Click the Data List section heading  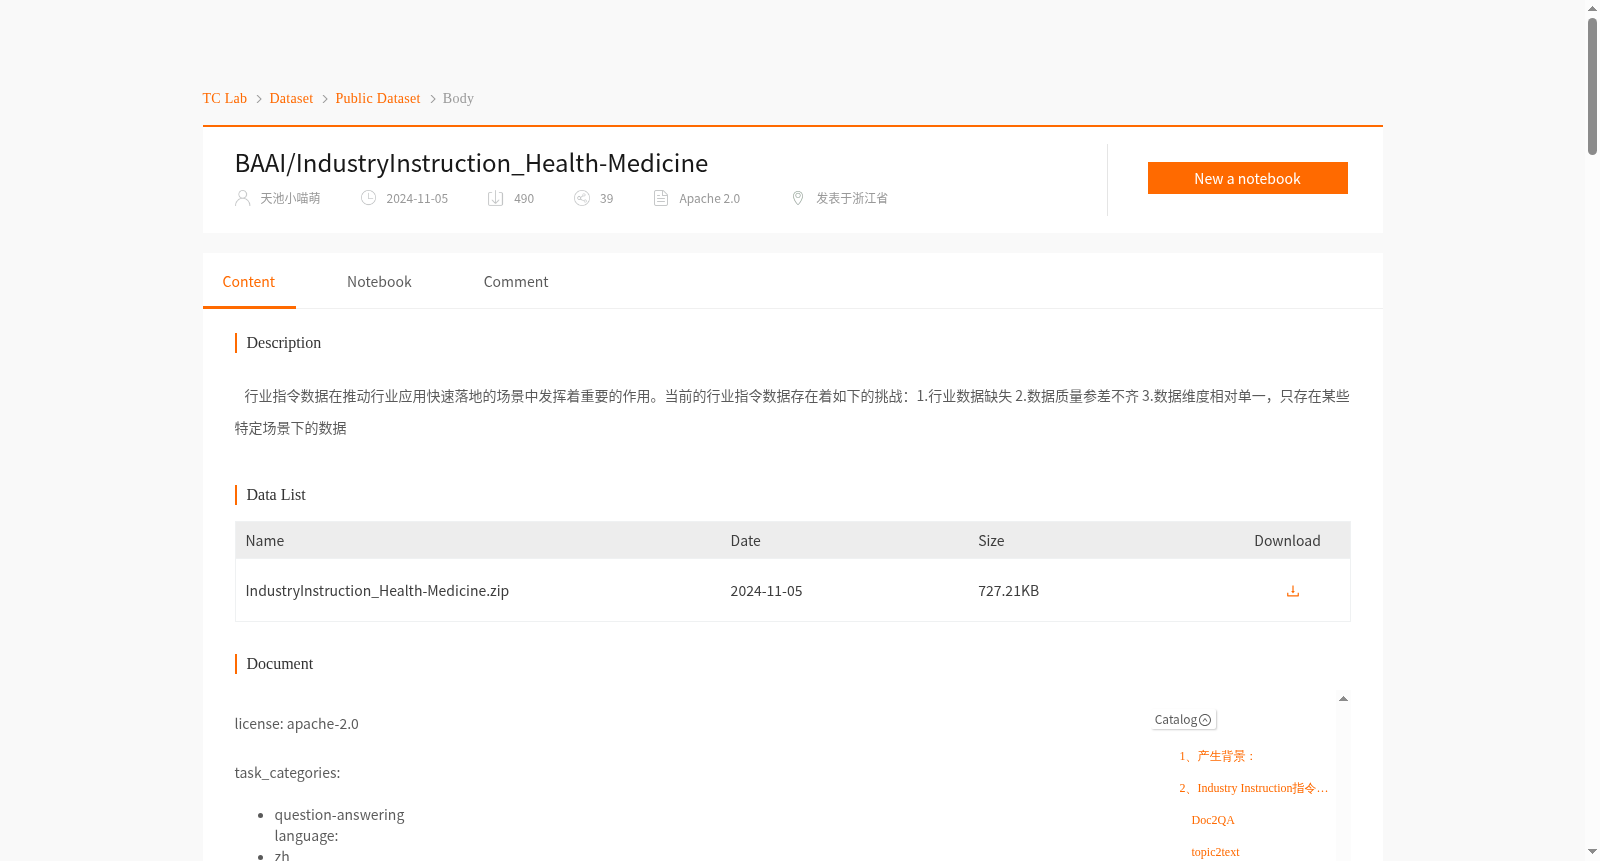coord(276,495)
